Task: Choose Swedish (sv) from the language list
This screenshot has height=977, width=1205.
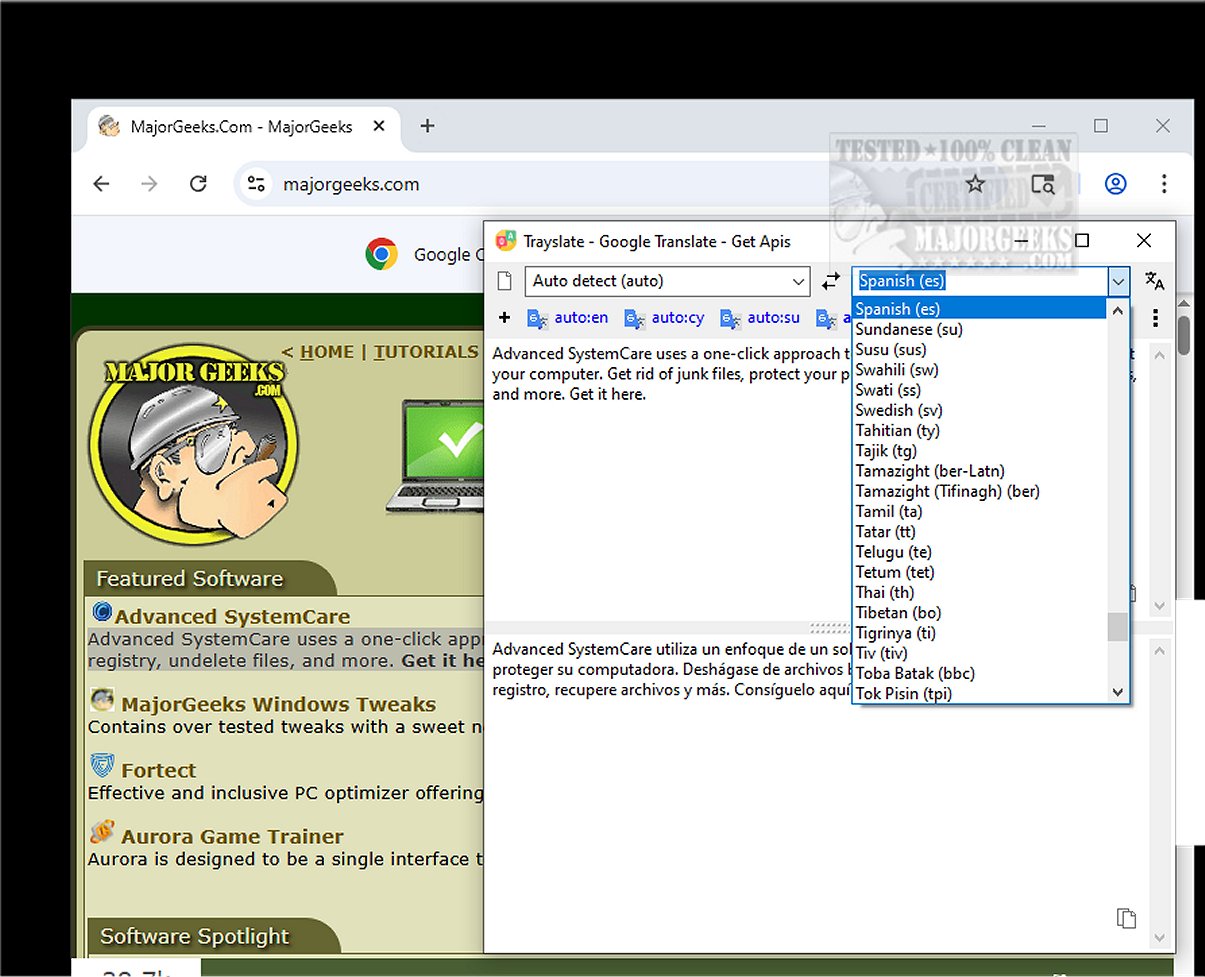Action: tap(898, 410)
